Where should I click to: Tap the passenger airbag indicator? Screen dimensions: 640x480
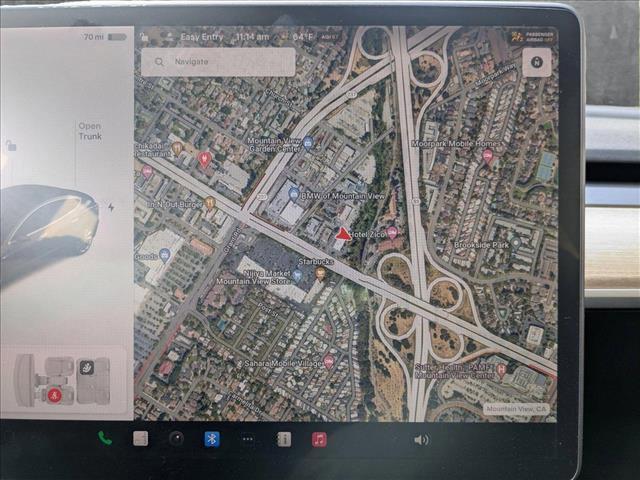coord(532,37)
